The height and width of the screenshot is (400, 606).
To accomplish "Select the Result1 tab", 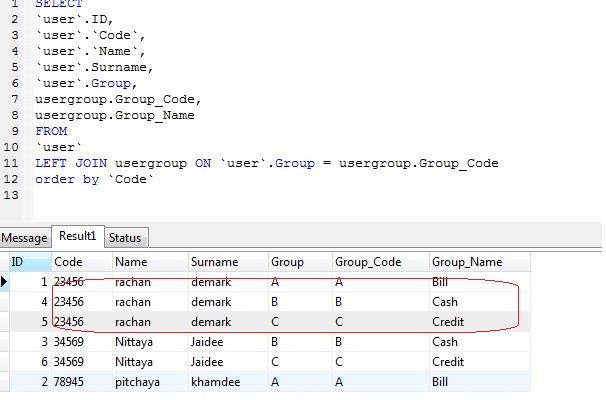I will [77, 237].
